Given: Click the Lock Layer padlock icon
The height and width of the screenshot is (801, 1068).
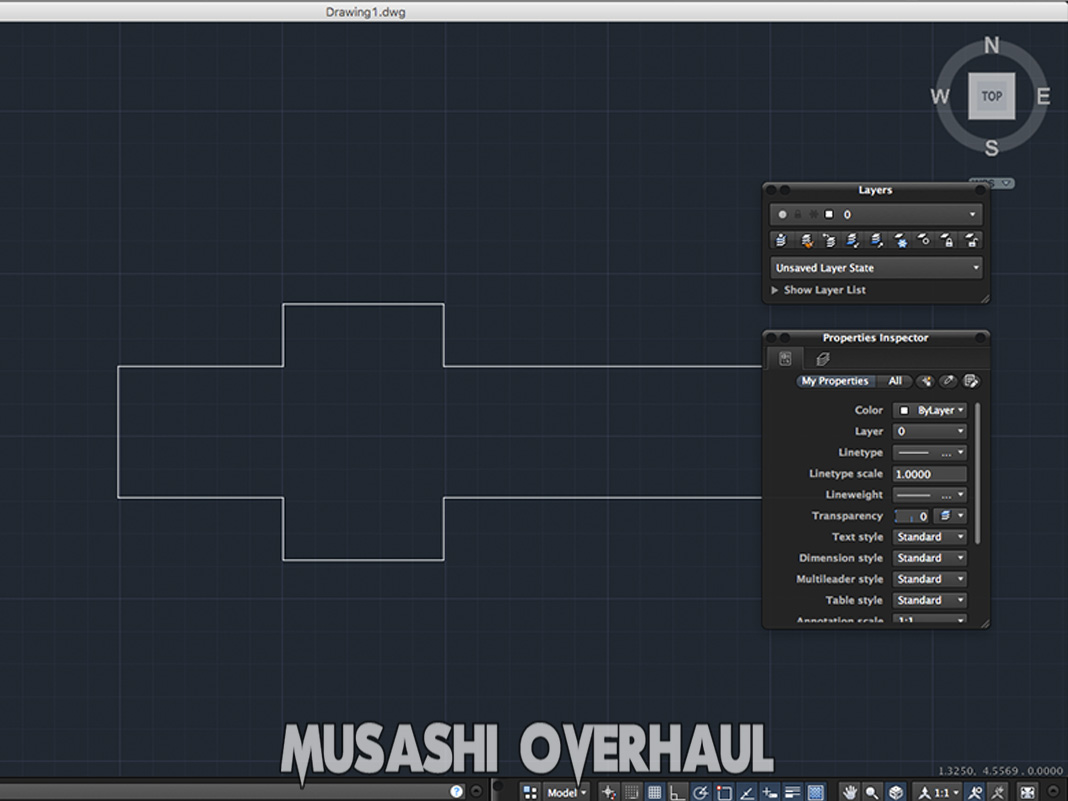Looking at the screenshot, I should 947,240.
